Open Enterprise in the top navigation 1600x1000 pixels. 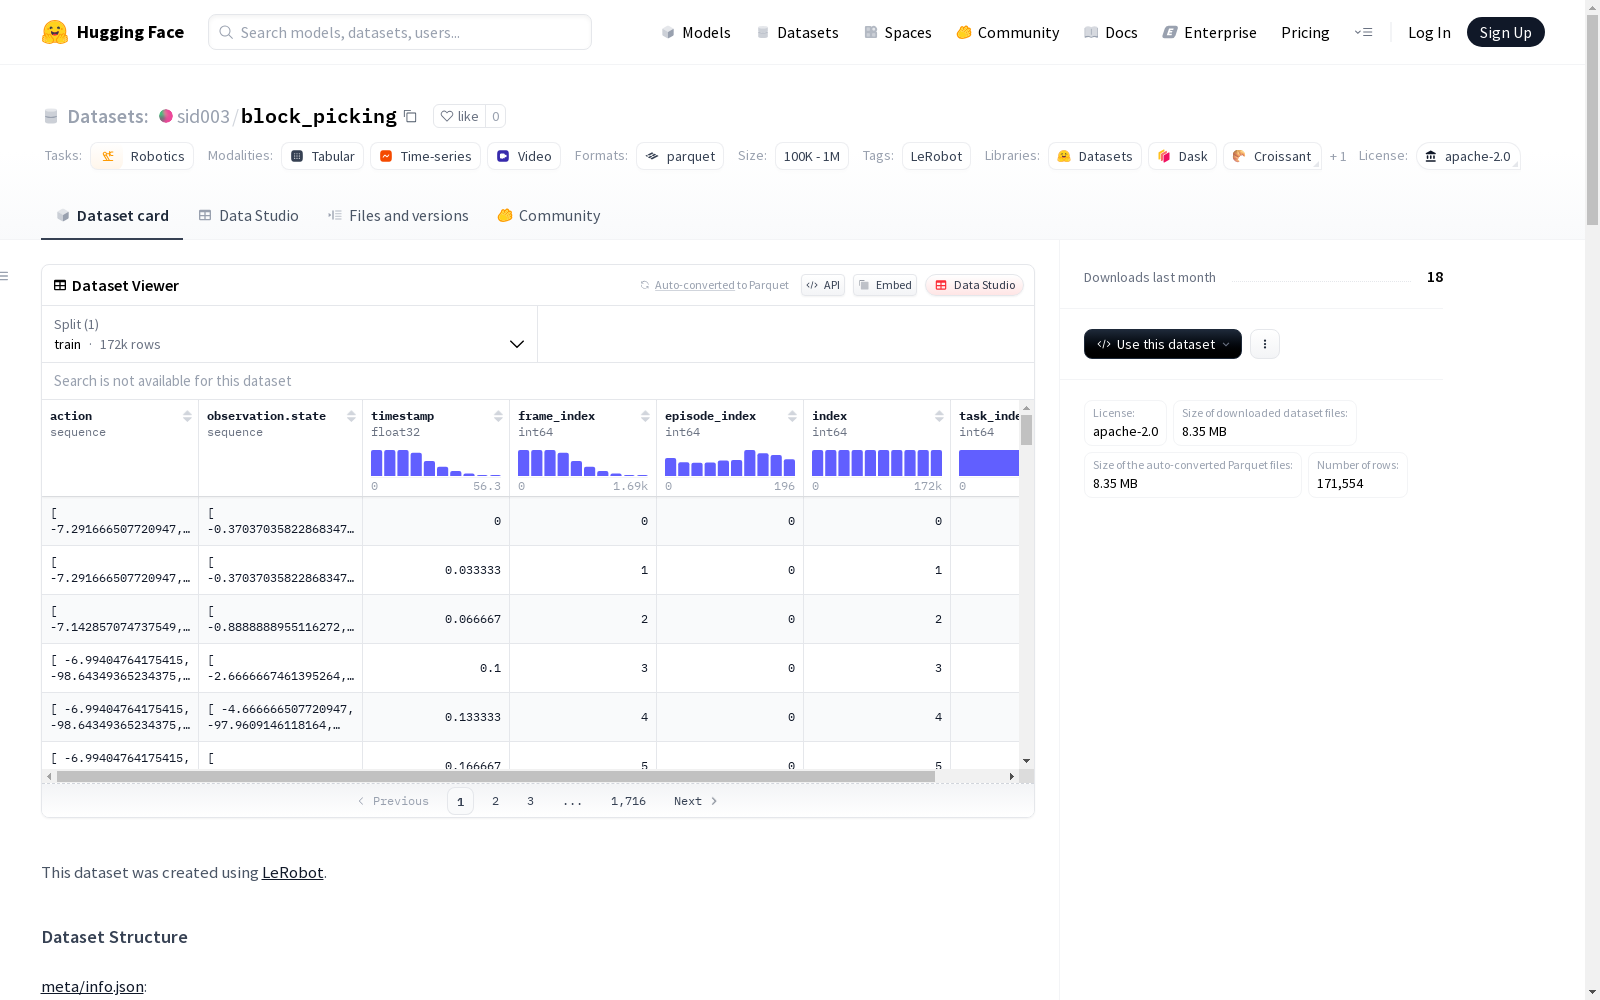click(x=1210, y=32)
